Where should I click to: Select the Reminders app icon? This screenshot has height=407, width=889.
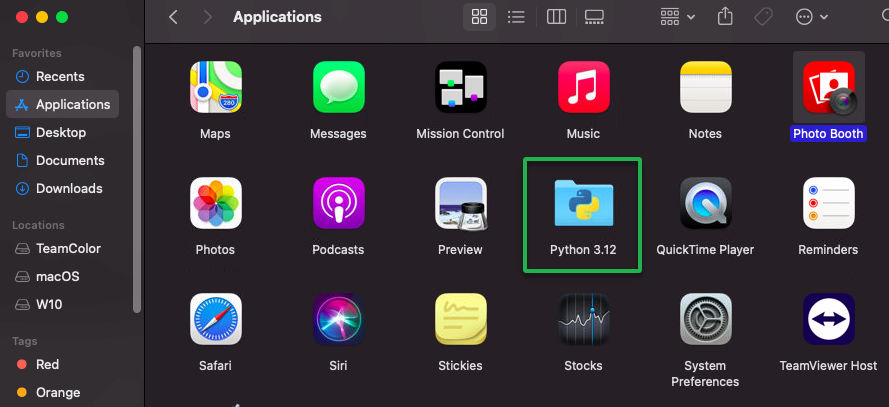828,203
